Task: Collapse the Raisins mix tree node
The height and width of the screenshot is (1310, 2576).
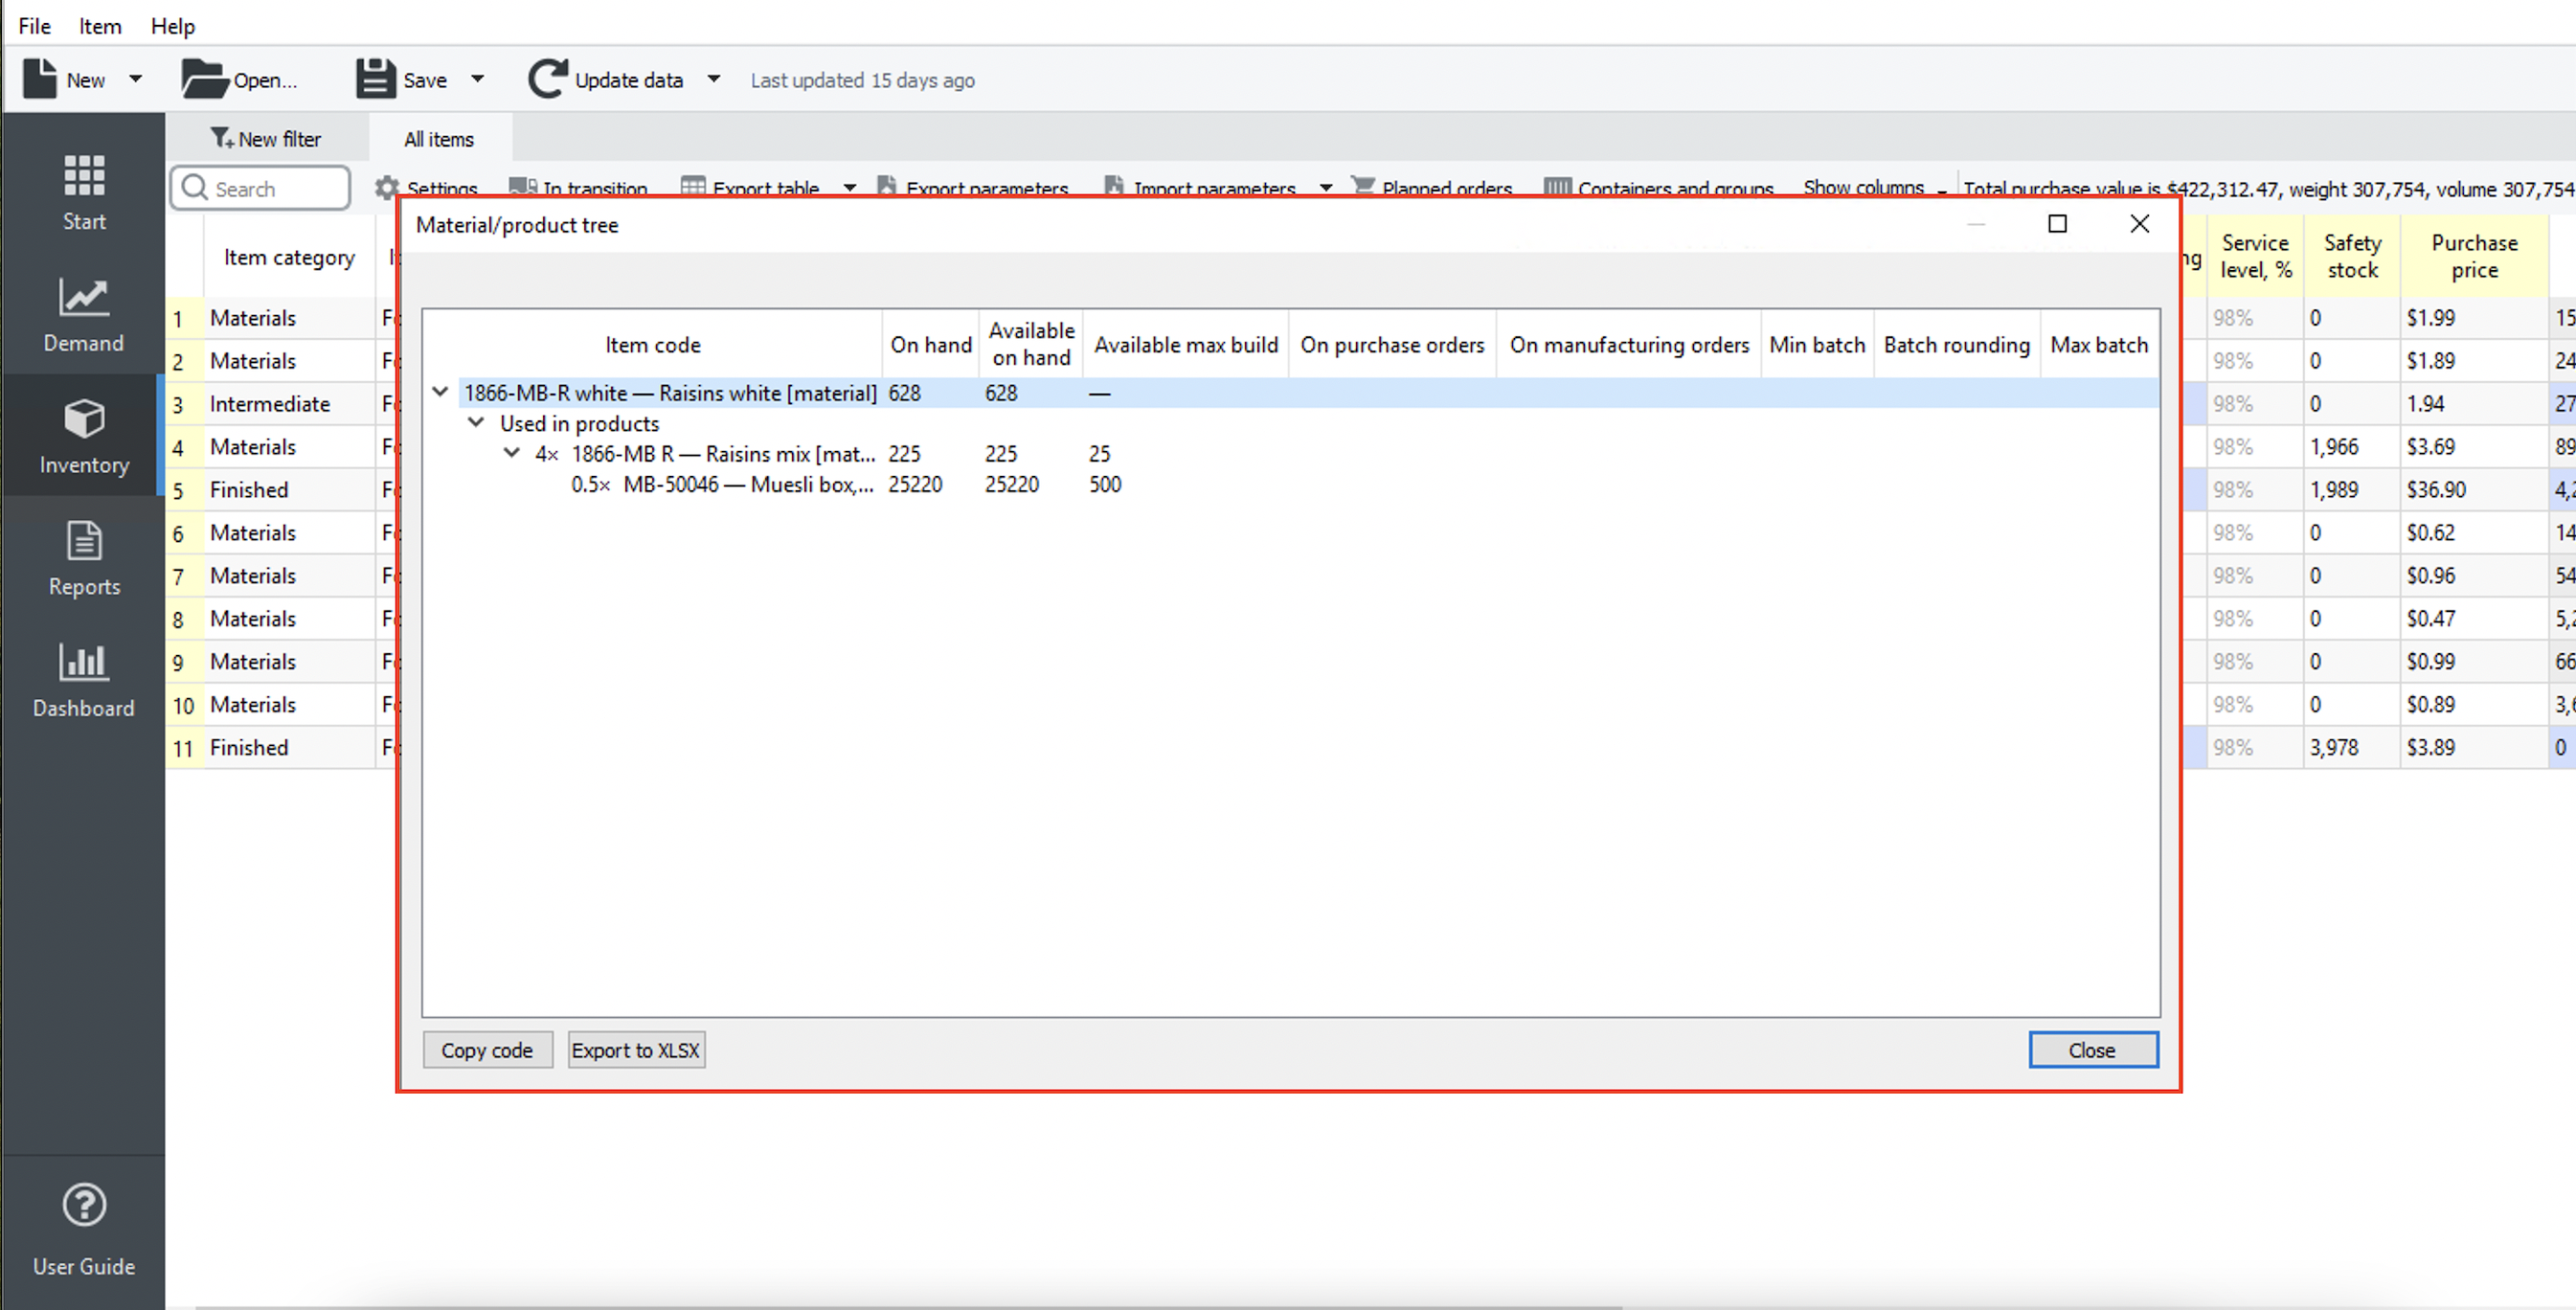Action: [x=512, y=453]
